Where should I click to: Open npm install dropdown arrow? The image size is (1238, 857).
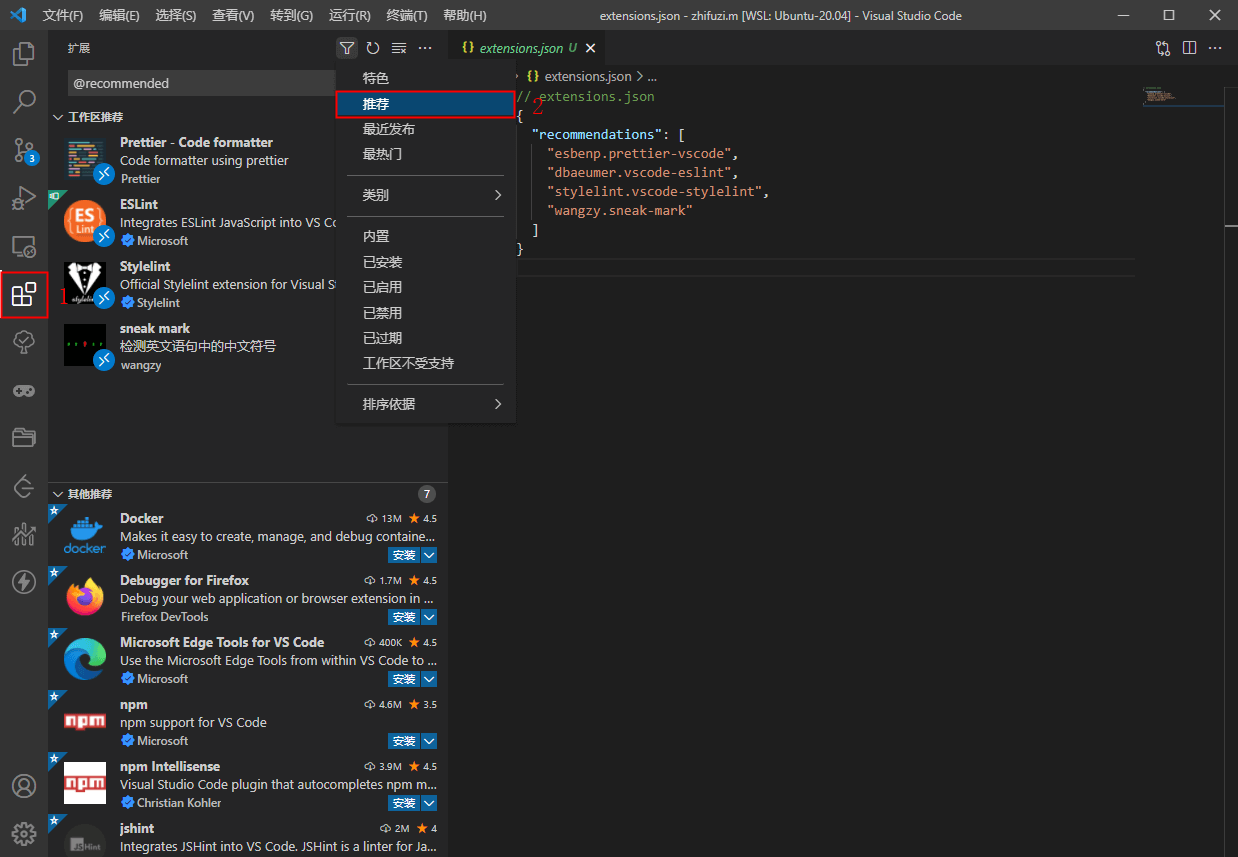pos(429,741)
